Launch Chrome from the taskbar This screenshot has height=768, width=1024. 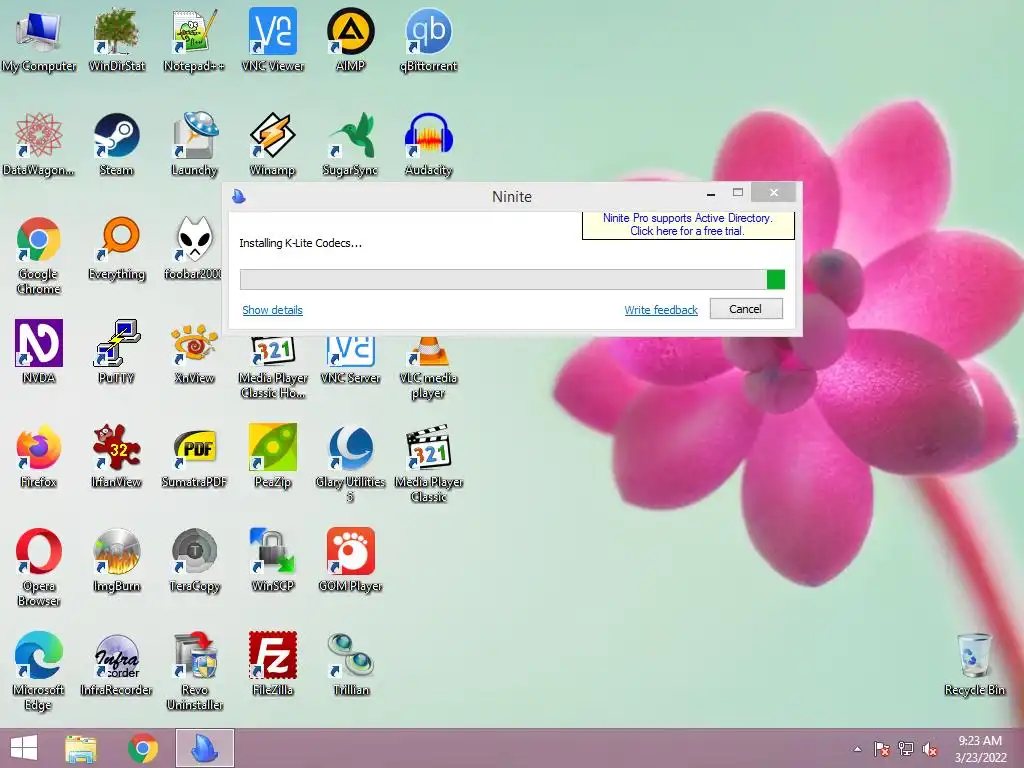point(142,748)
